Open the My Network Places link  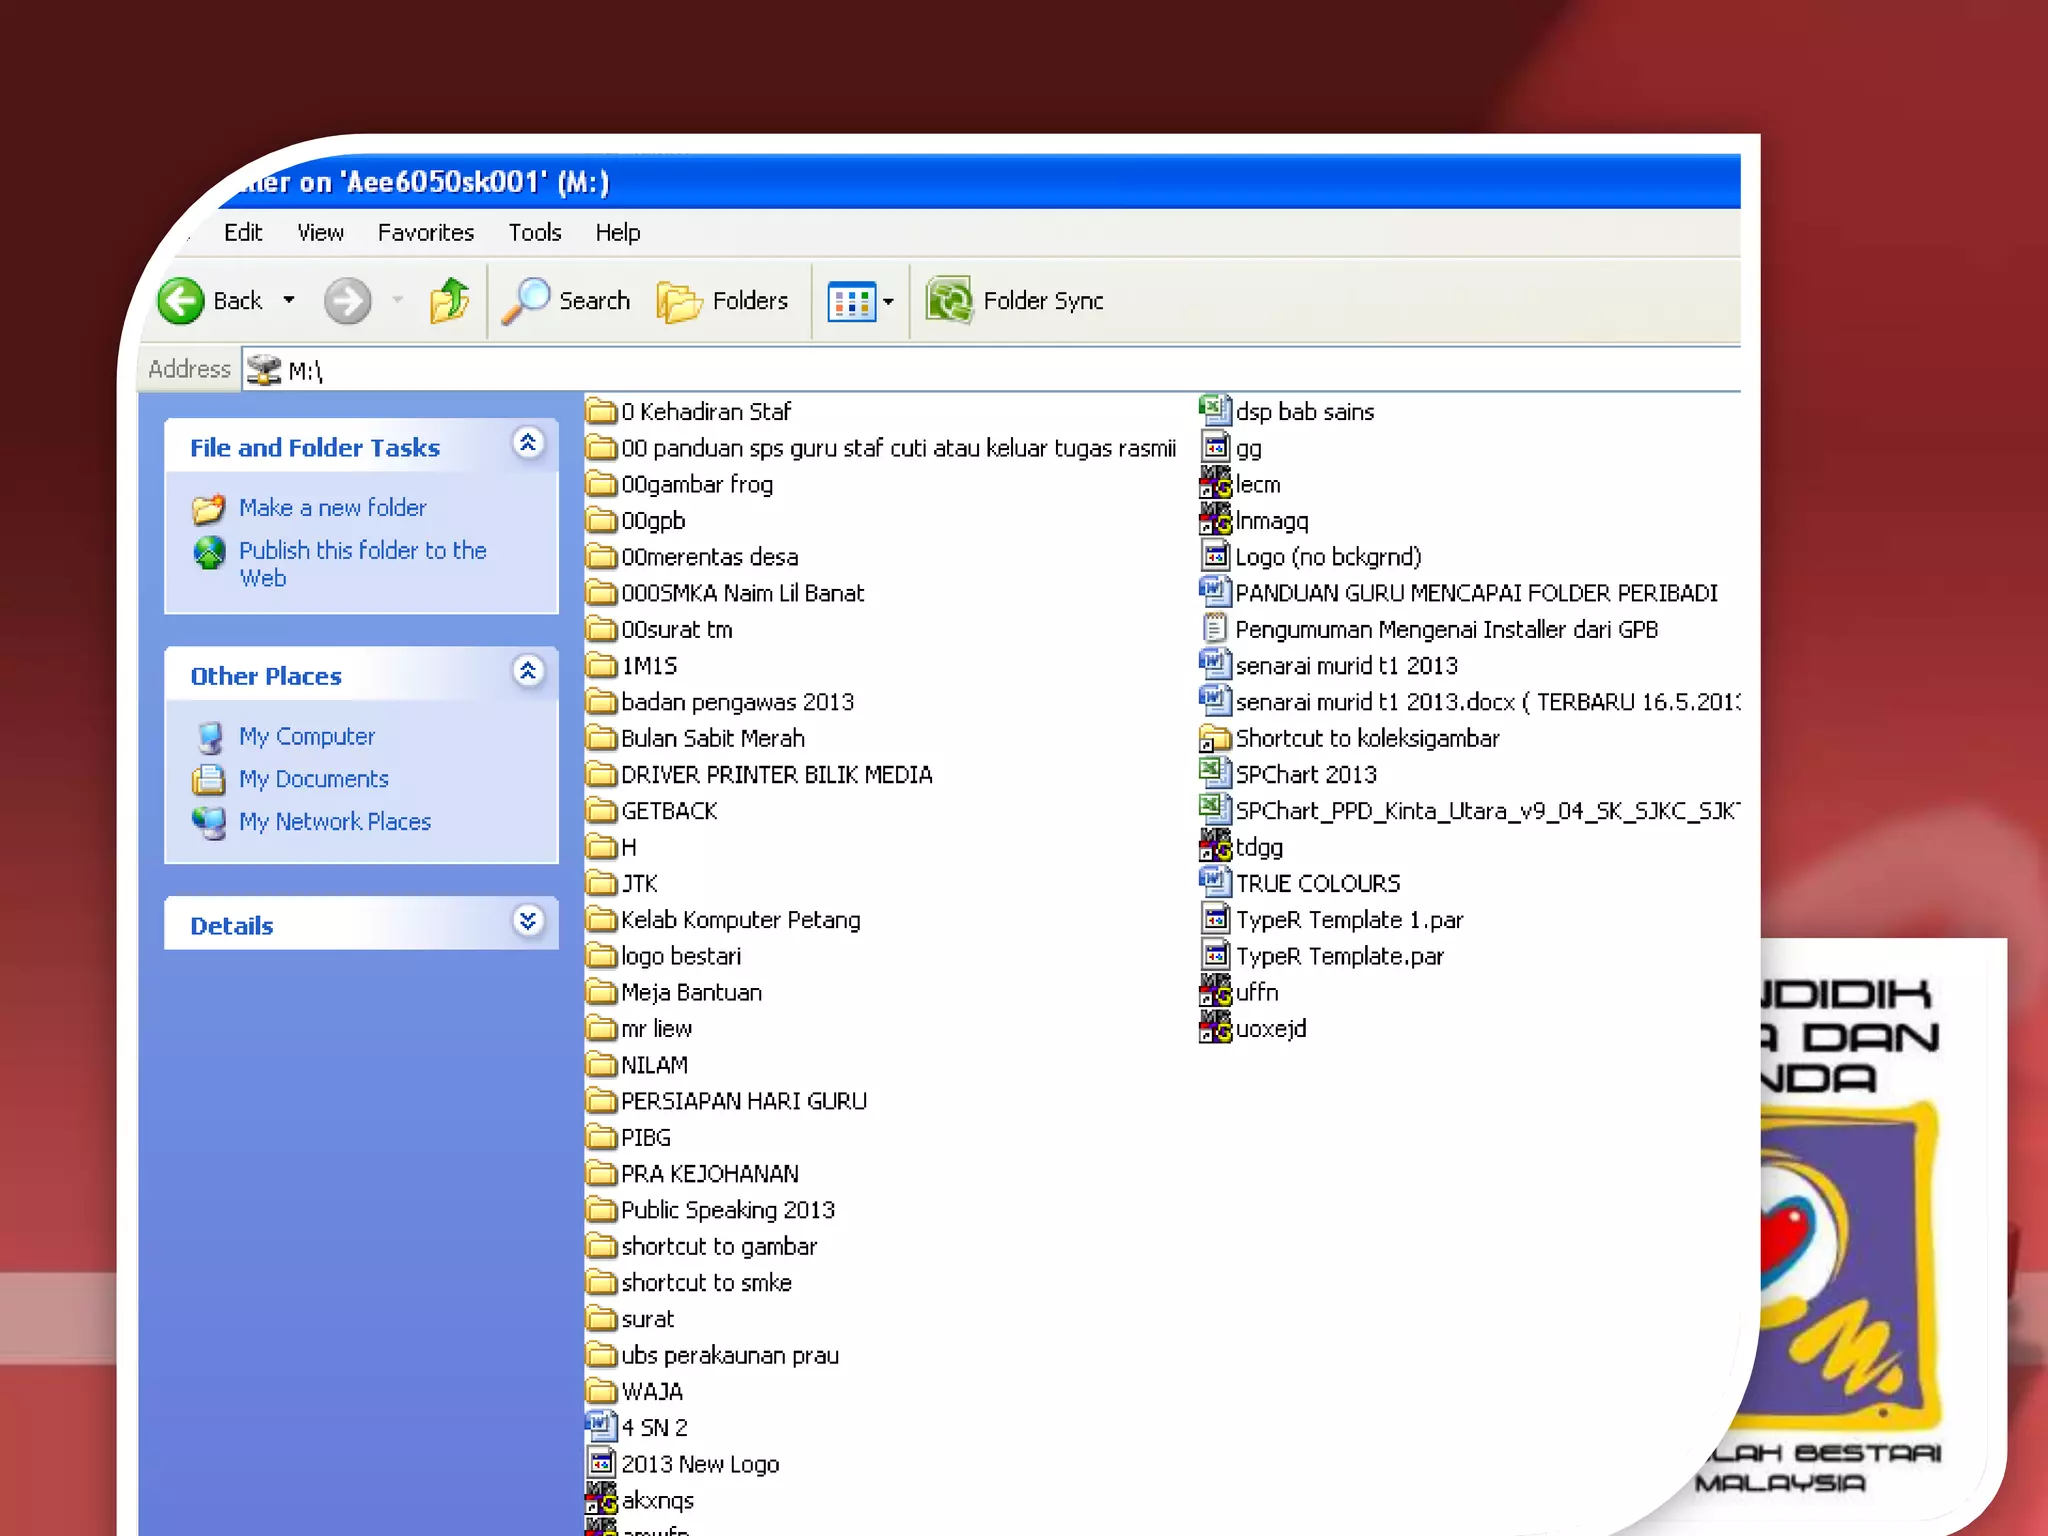pyautogui.click(x=334, y=821)
